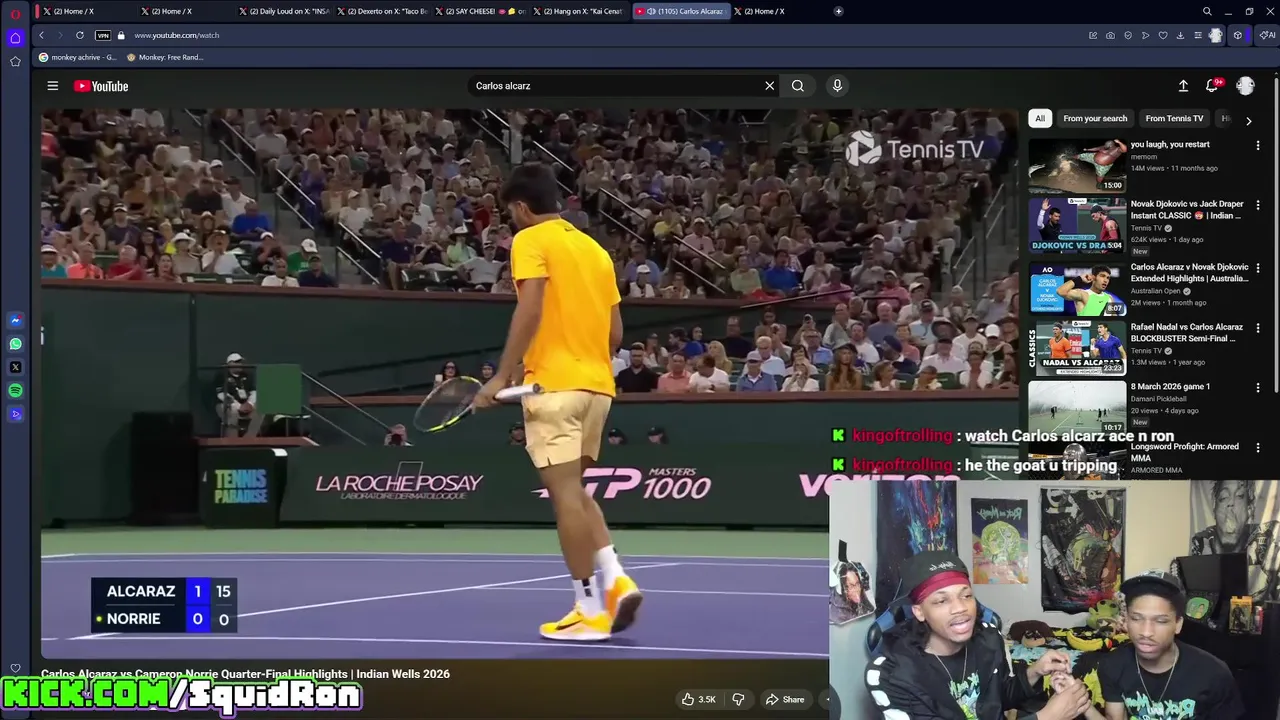This screenshot has height=720, width=1280.
Task: Open the easy setup sliders icon
Action: point(1198,35)
